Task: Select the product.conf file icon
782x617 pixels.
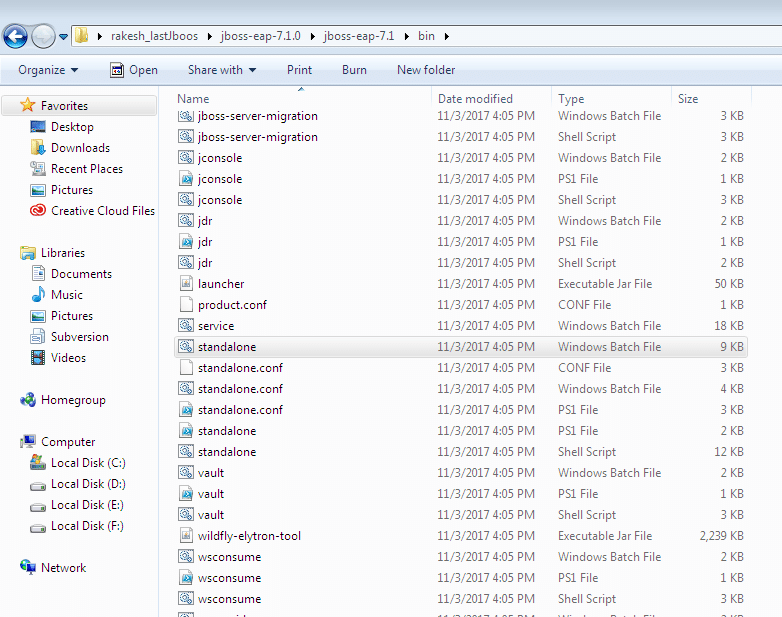Action: 185,305
